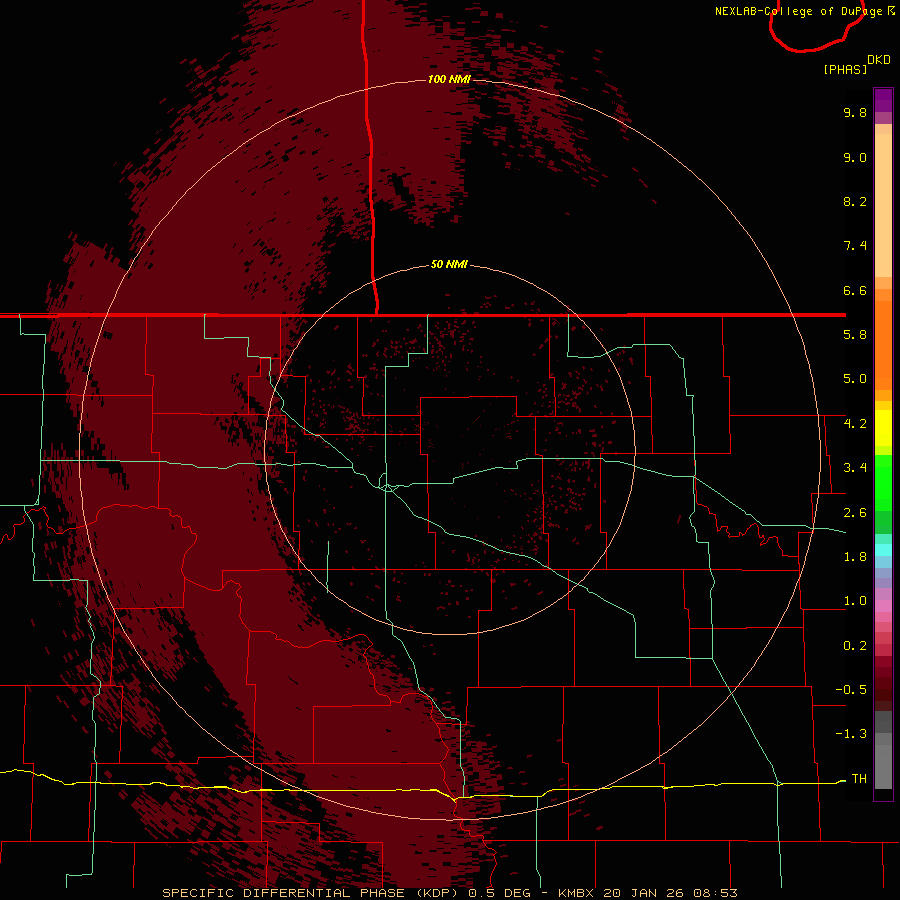Click the cyan color bar segment

[883, 550]
